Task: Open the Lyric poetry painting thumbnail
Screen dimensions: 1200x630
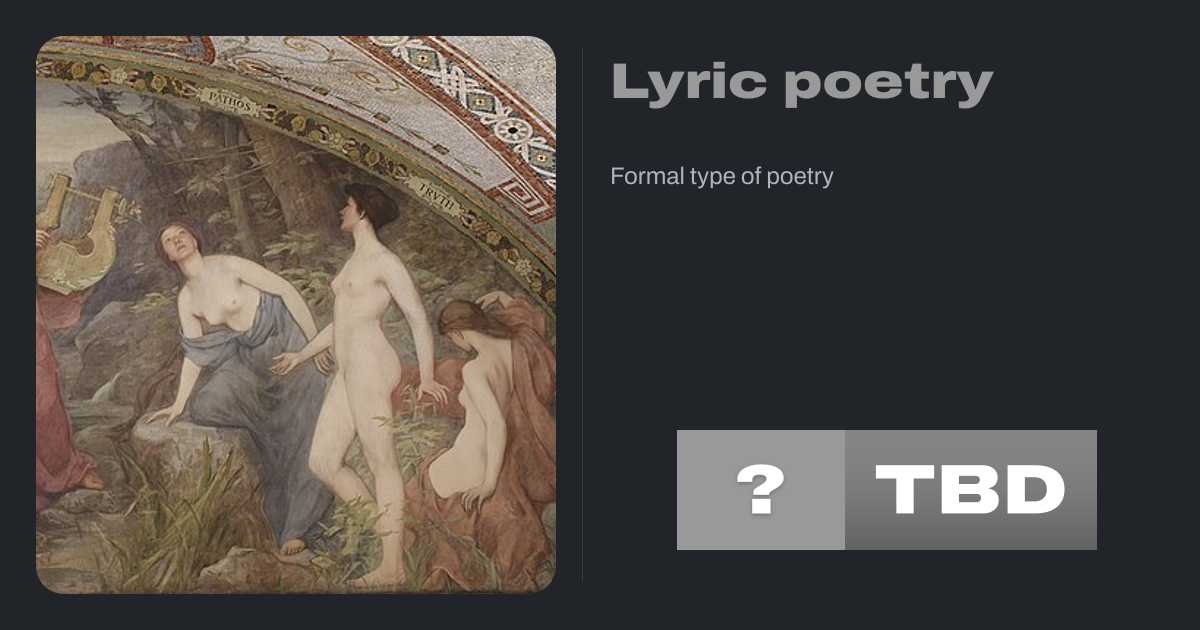Action: click(296, 315)
